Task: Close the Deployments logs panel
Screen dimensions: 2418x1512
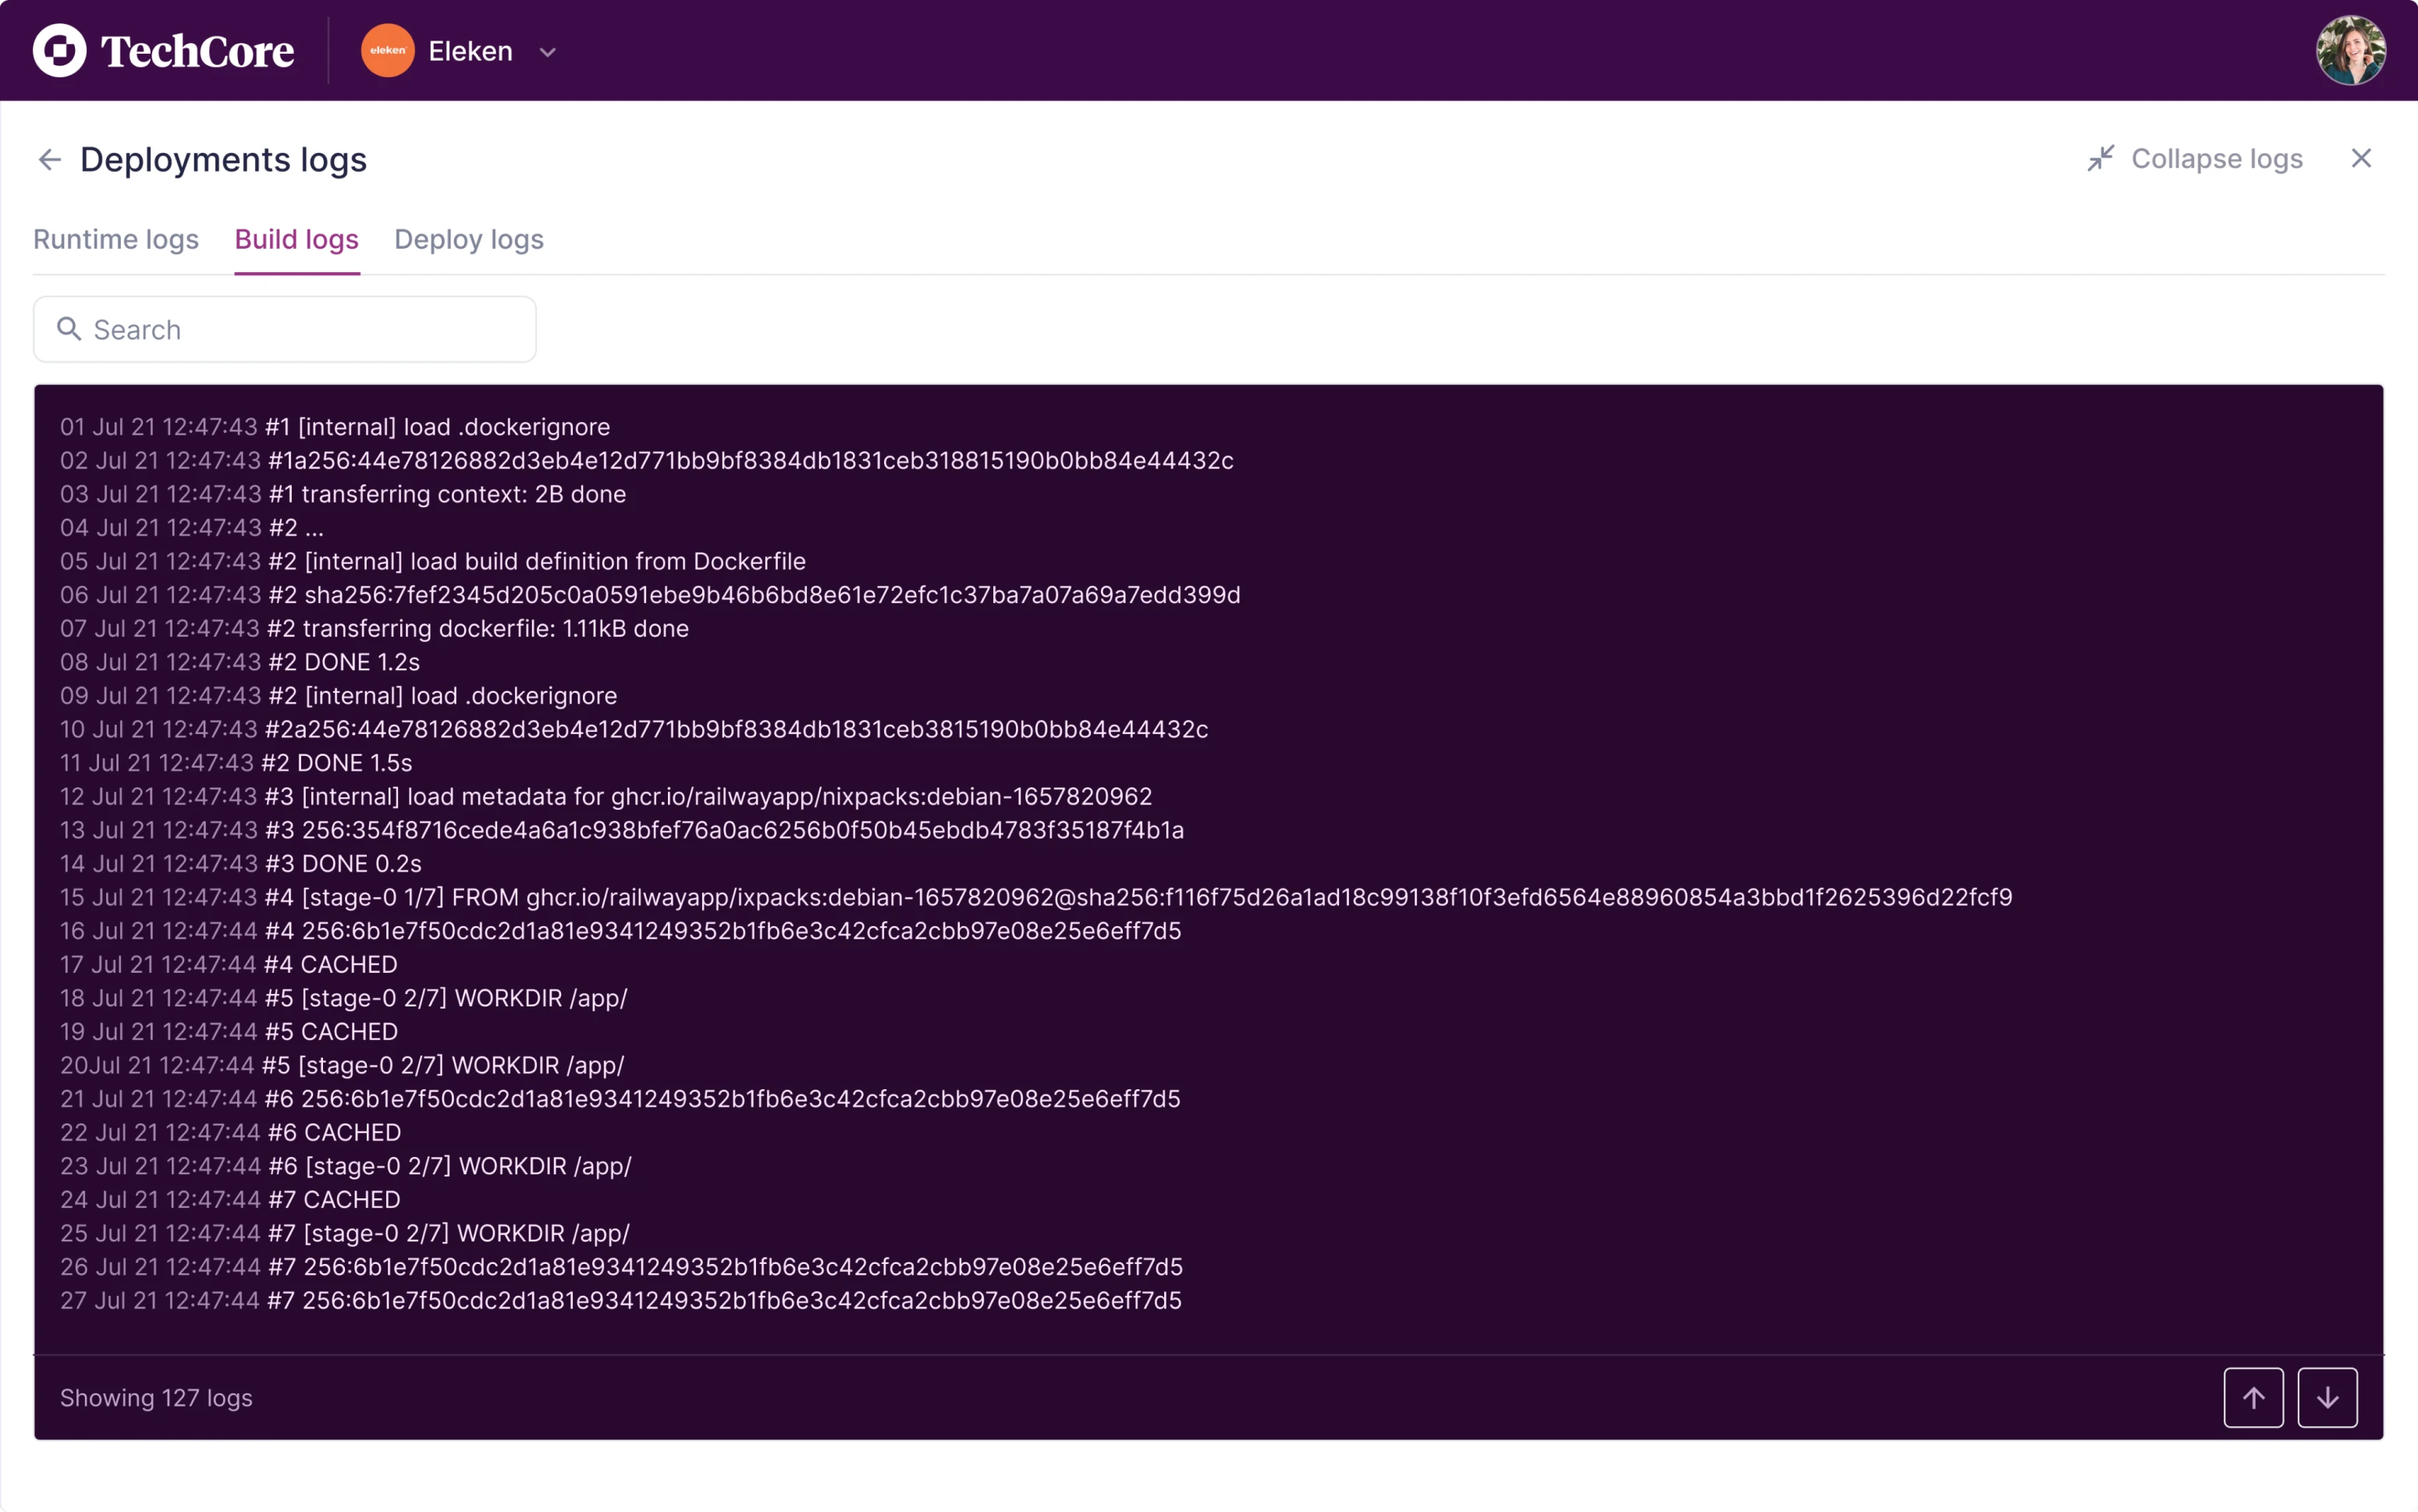Action: click(2362, 158)
